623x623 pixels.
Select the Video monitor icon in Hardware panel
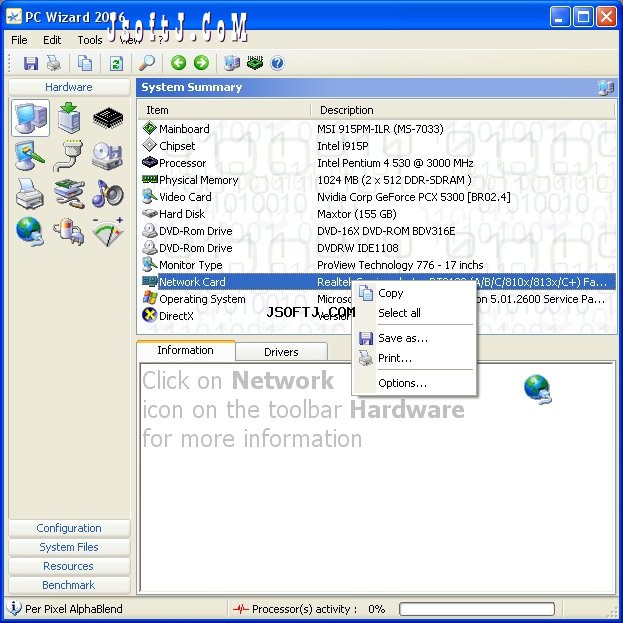click(30, 156)
